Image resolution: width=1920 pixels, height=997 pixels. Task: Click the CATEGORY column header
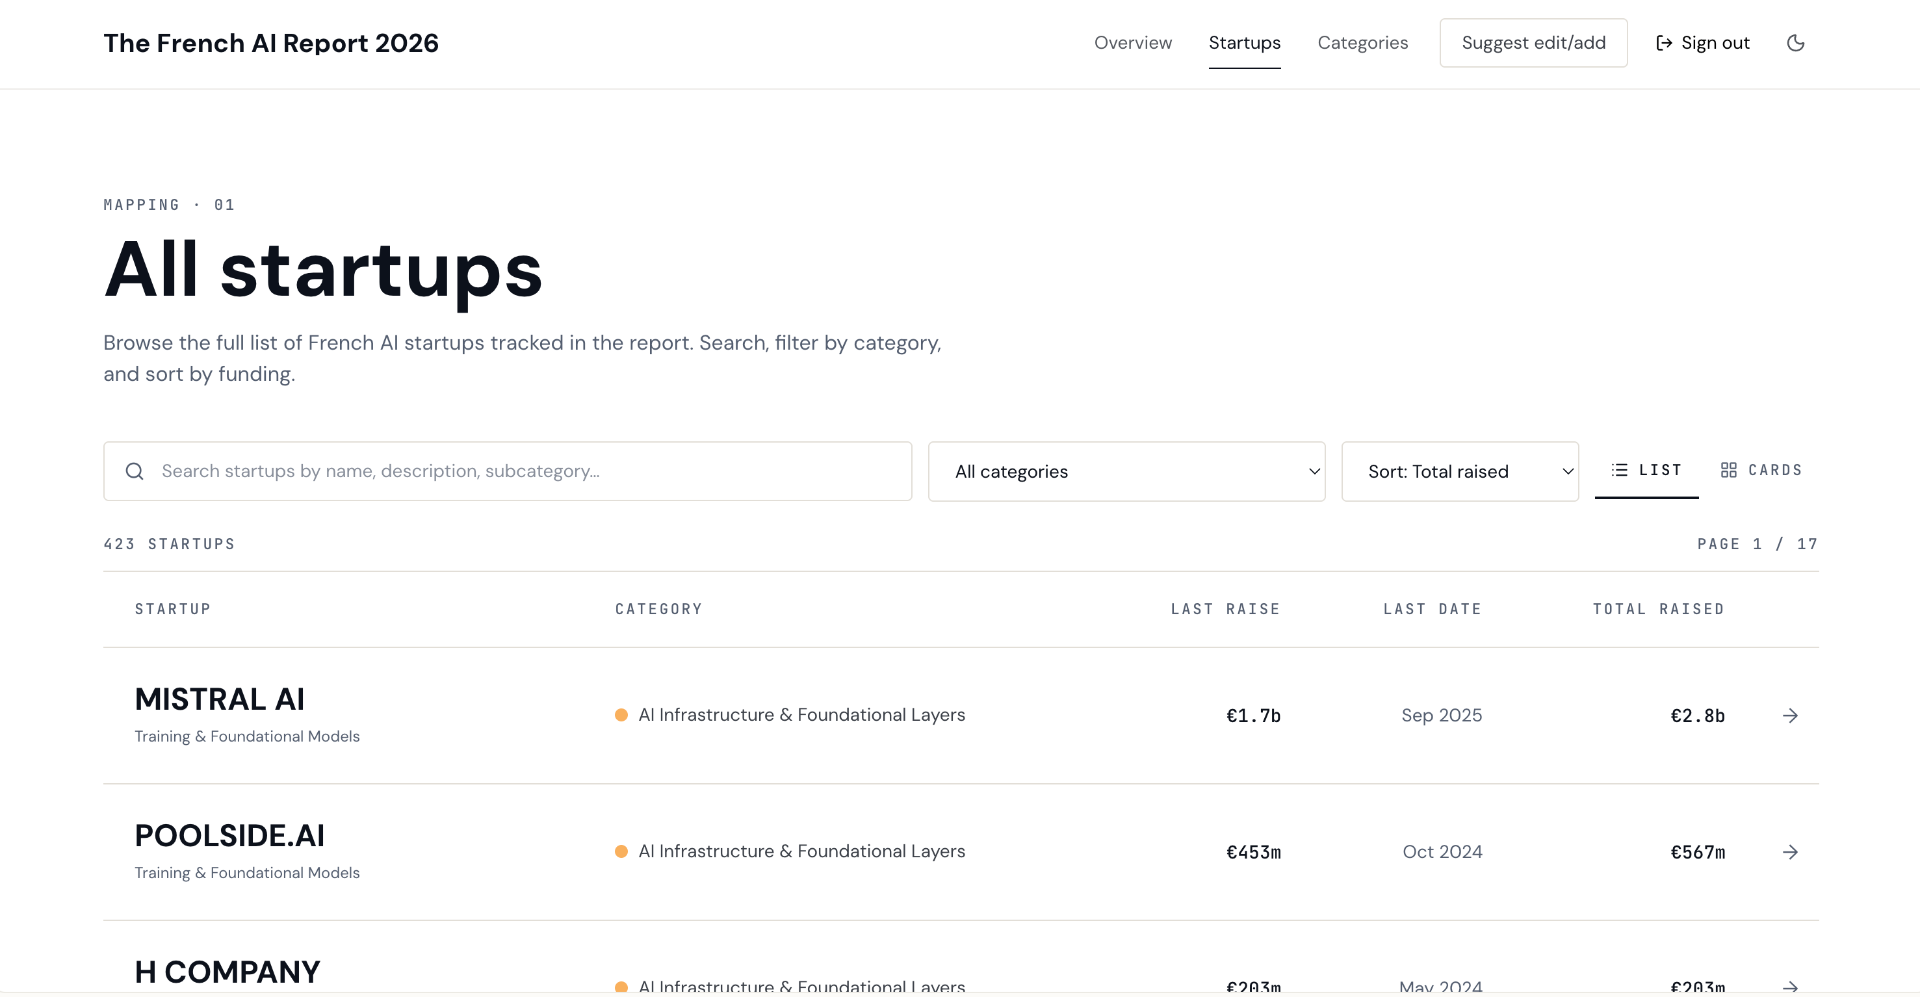point(659,609)
